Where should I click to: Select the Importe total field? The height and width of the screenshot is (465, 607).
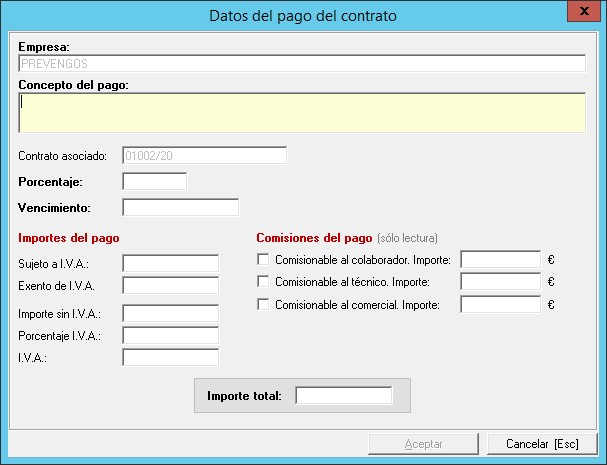pyautogui.click(x=344, y=395)
